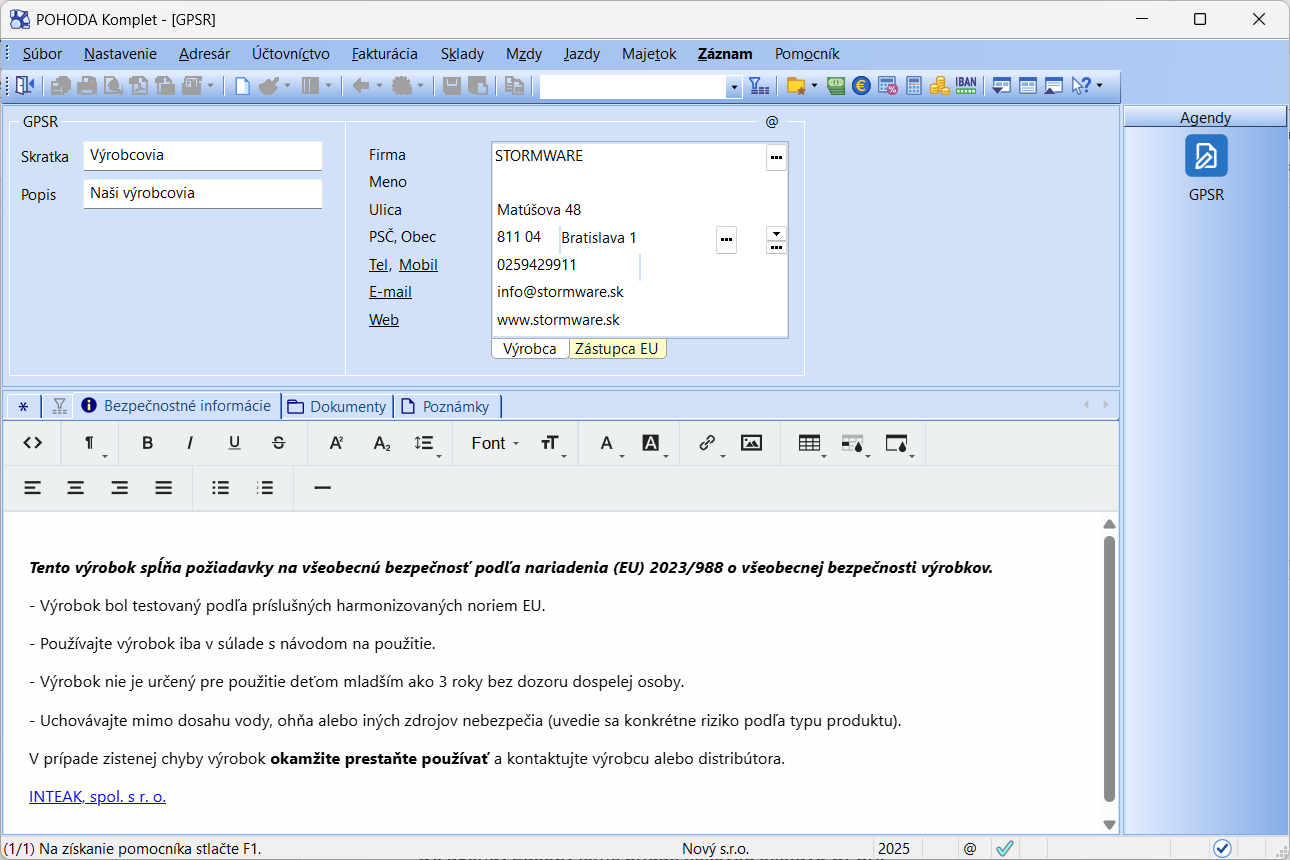1290x860 pixels.
Task: Open the Font family dropdown
Action: 495,443
